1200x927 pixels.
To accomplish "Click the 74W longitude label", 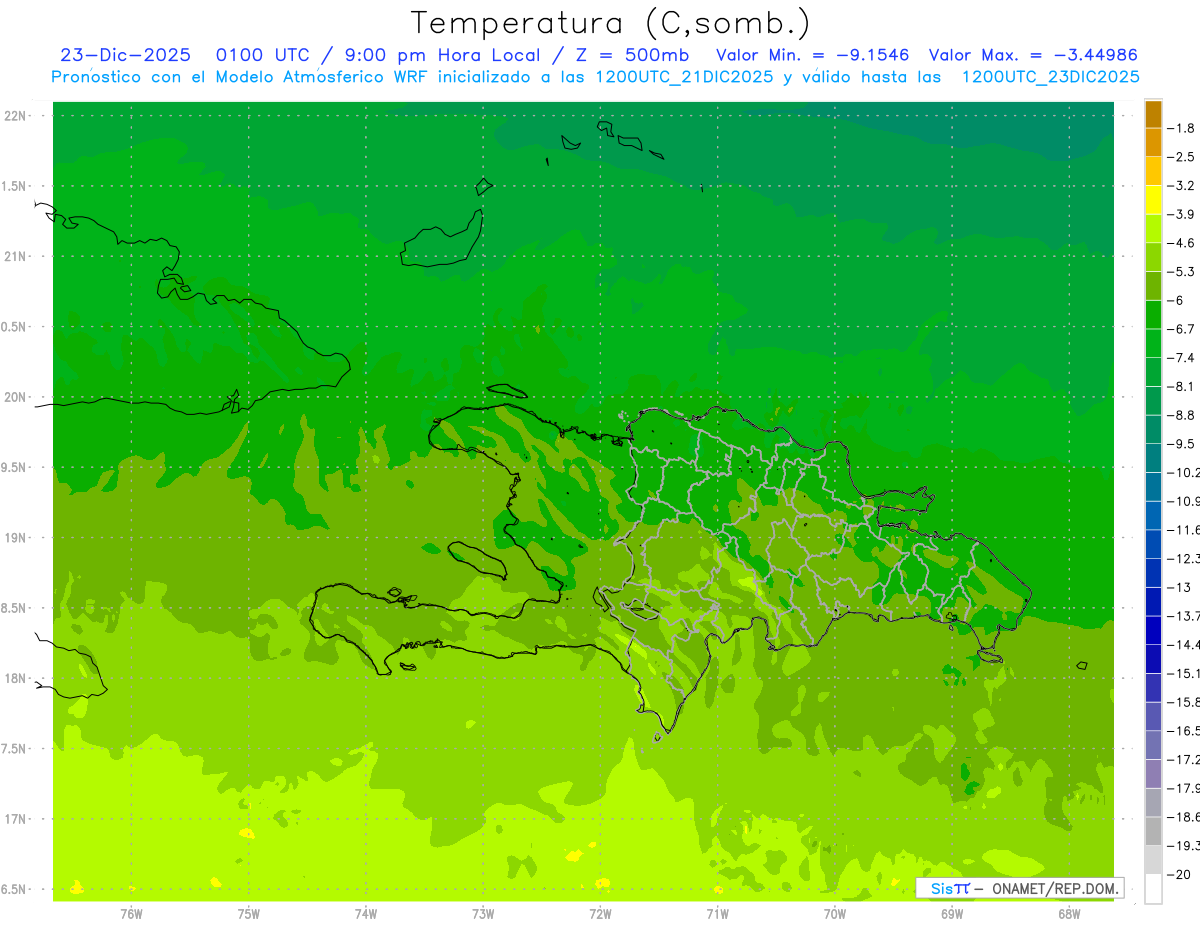I will tap(366, 913).
